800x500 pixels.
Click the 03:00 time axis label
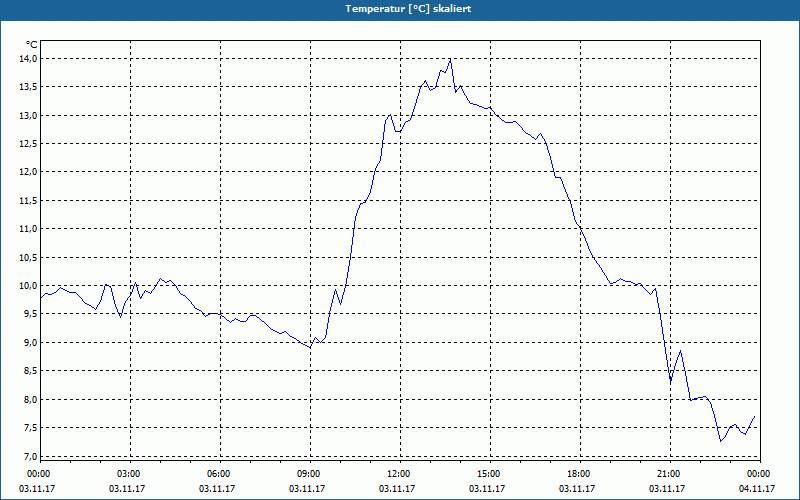click(130, 474)
